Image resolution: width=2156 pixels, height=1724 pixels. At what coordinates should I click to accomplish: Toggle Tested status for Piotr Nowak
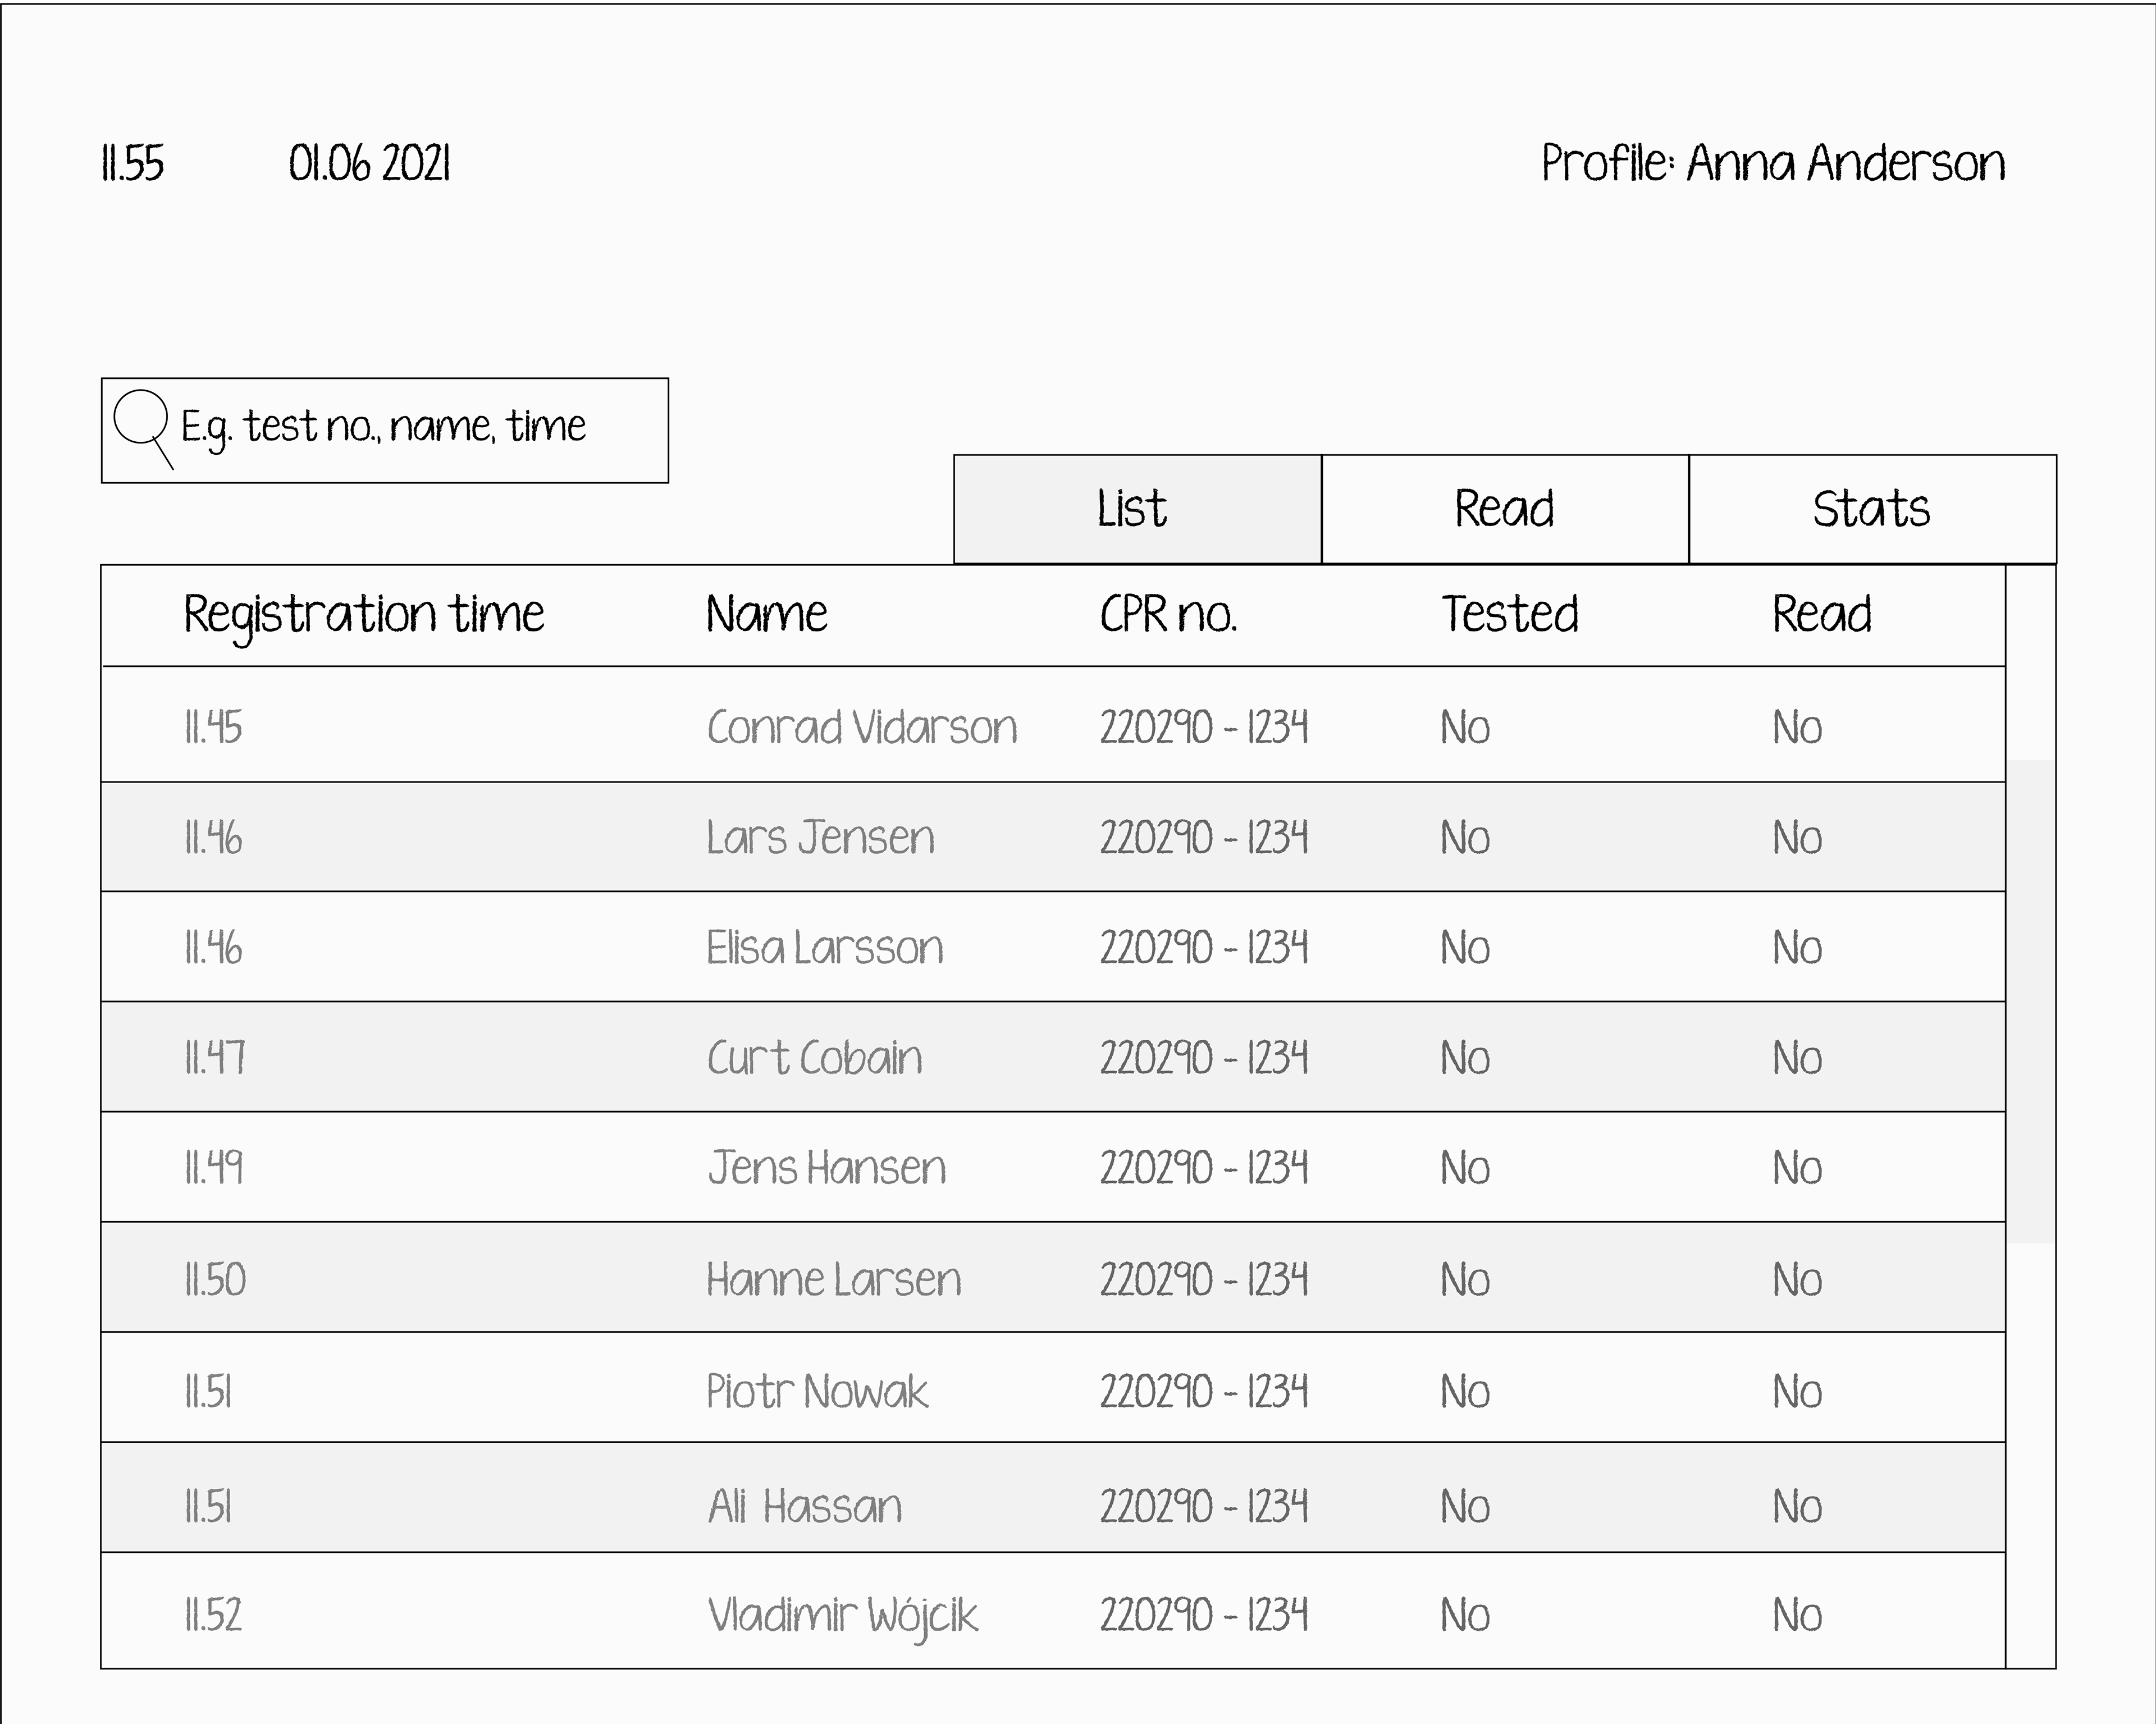tap(1465, 1392)
